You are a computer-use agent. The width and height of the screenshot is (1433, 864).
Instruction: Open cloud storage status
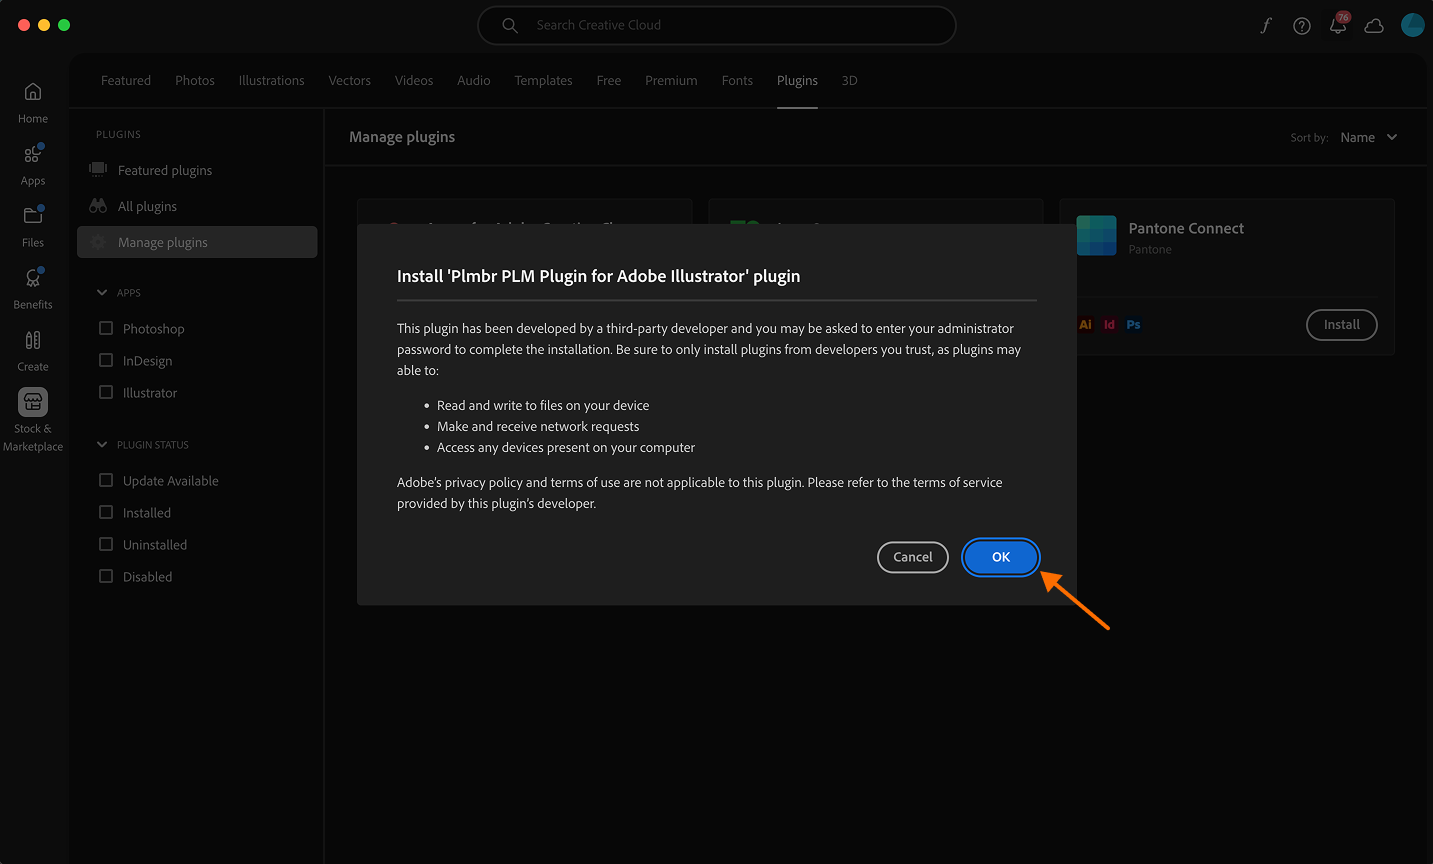(1374, 25)
